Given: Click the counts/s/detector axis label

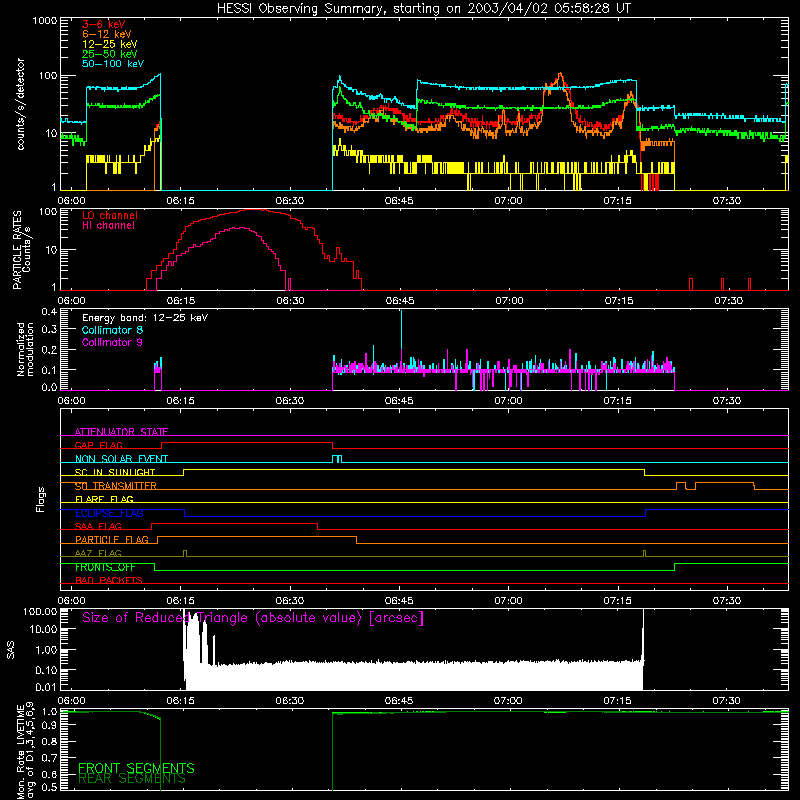Looking at the screenshot, I should (x=20, y=104).
